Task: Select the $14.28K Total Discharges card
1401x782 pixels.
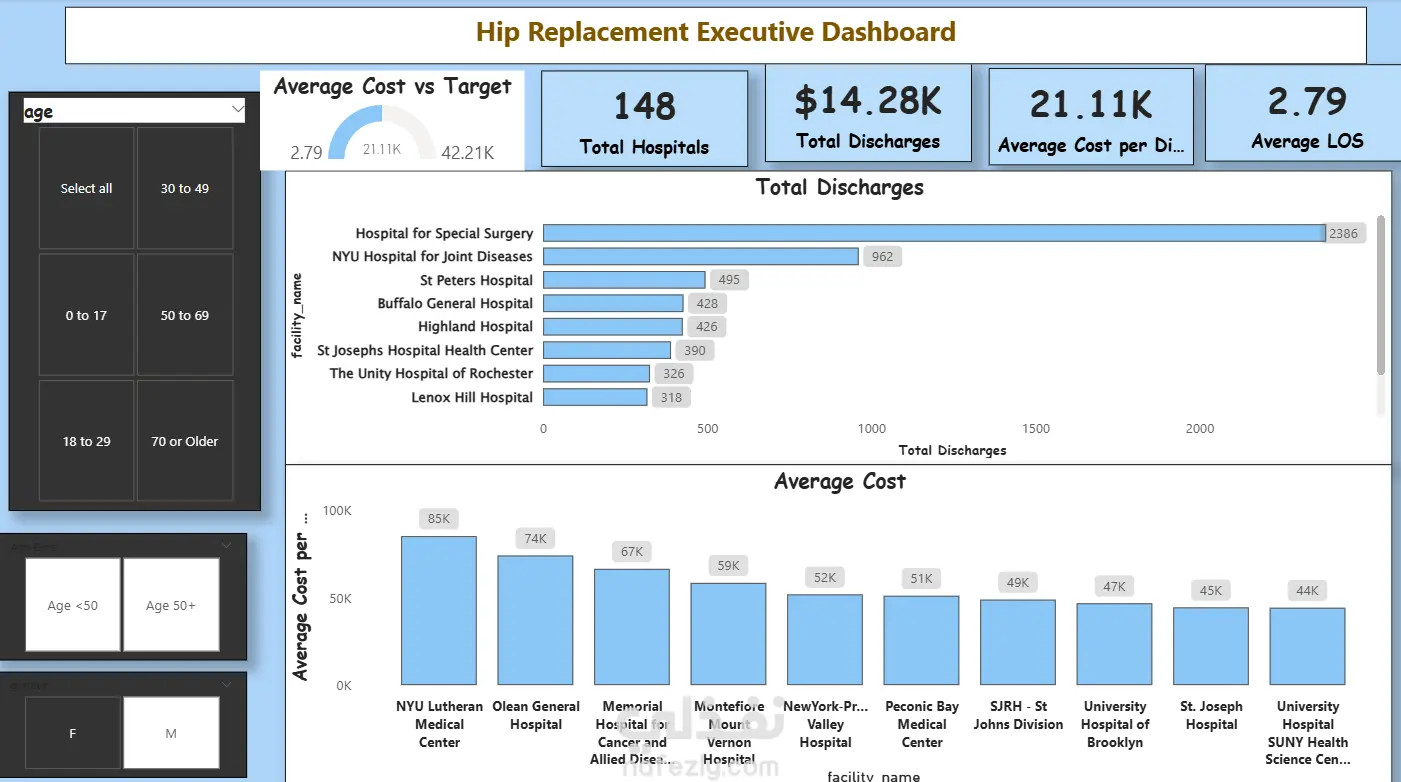Action: pyautogui.click(x=868, y=113)
